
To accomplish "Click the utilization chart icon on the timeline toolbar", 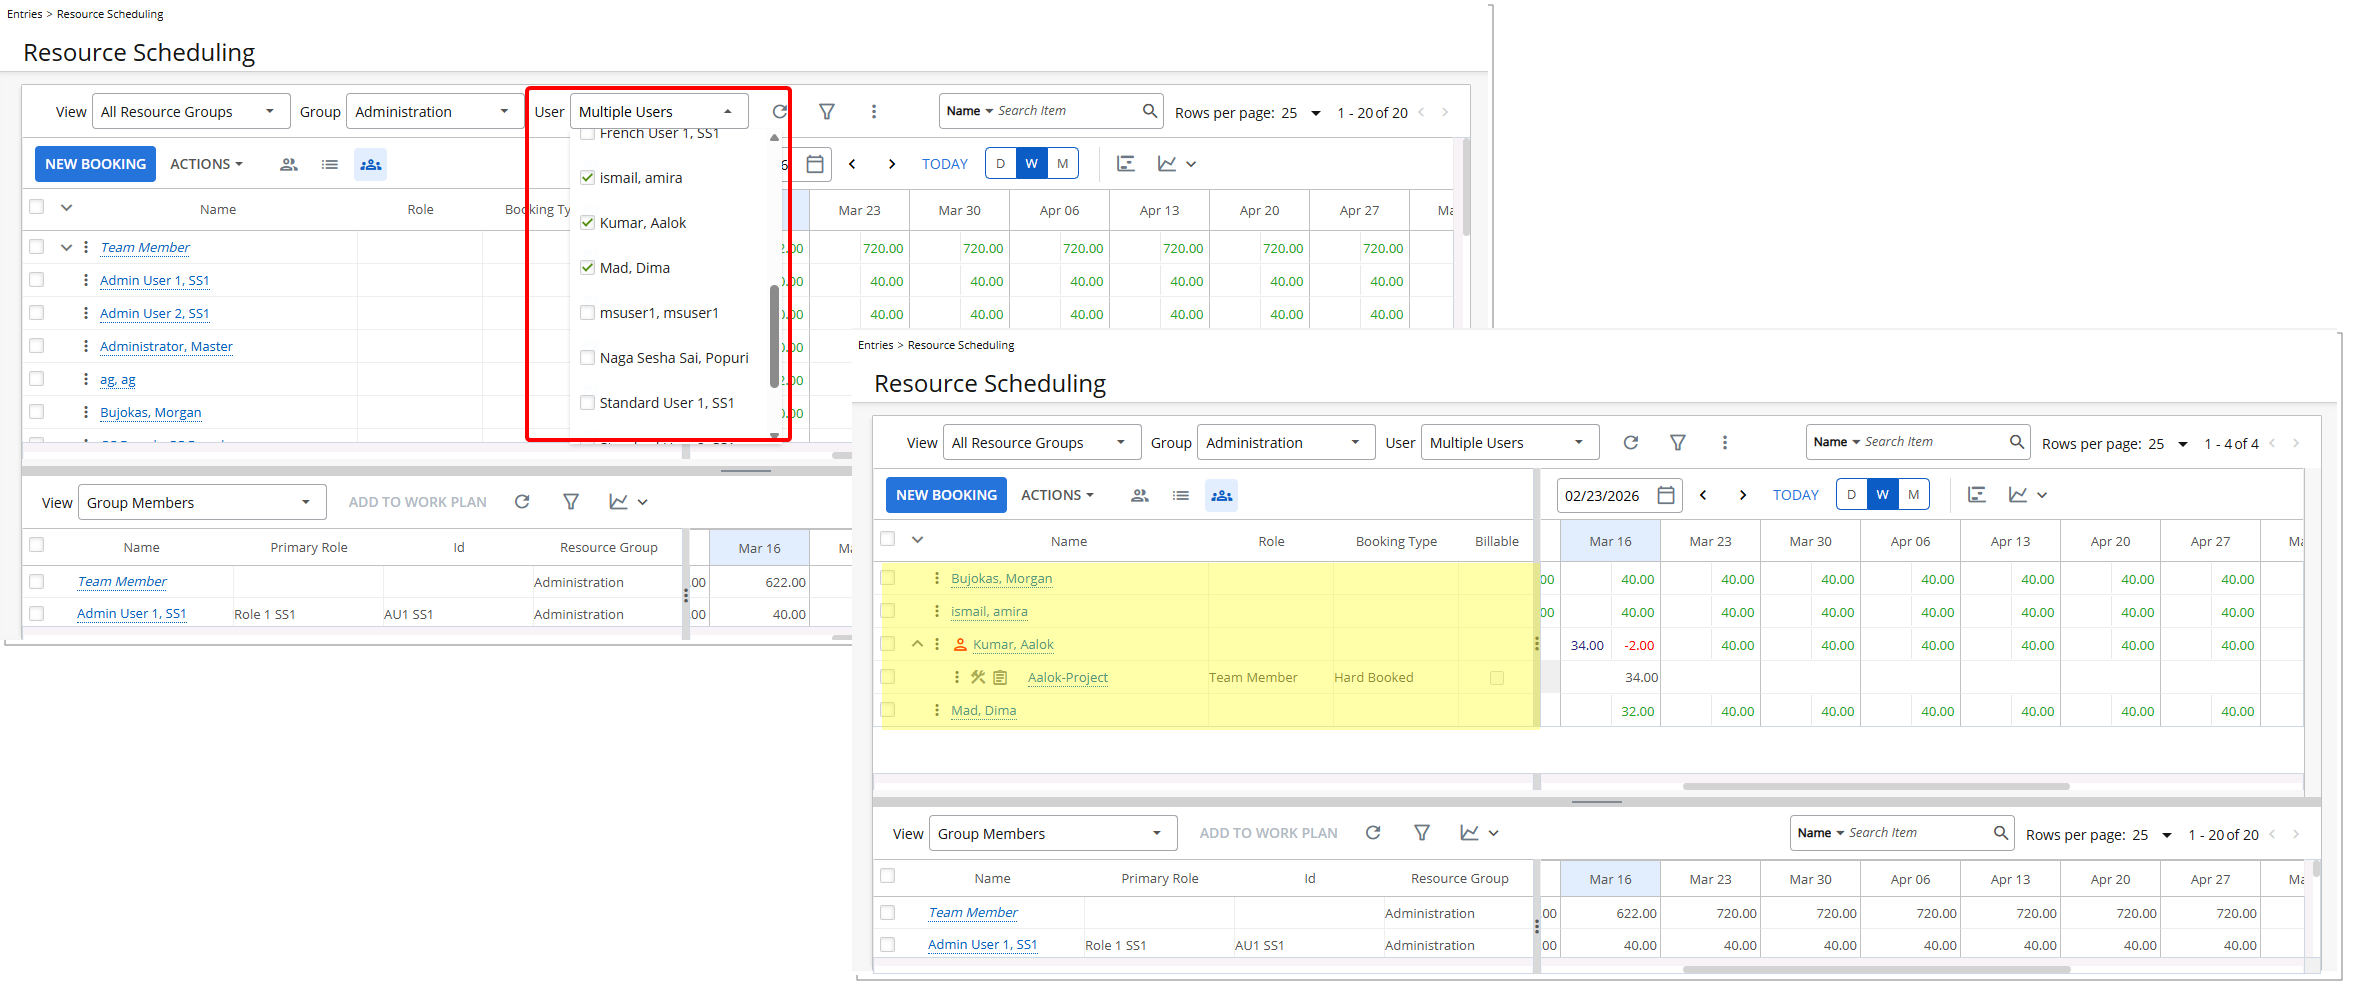I will coord(2021,494).
